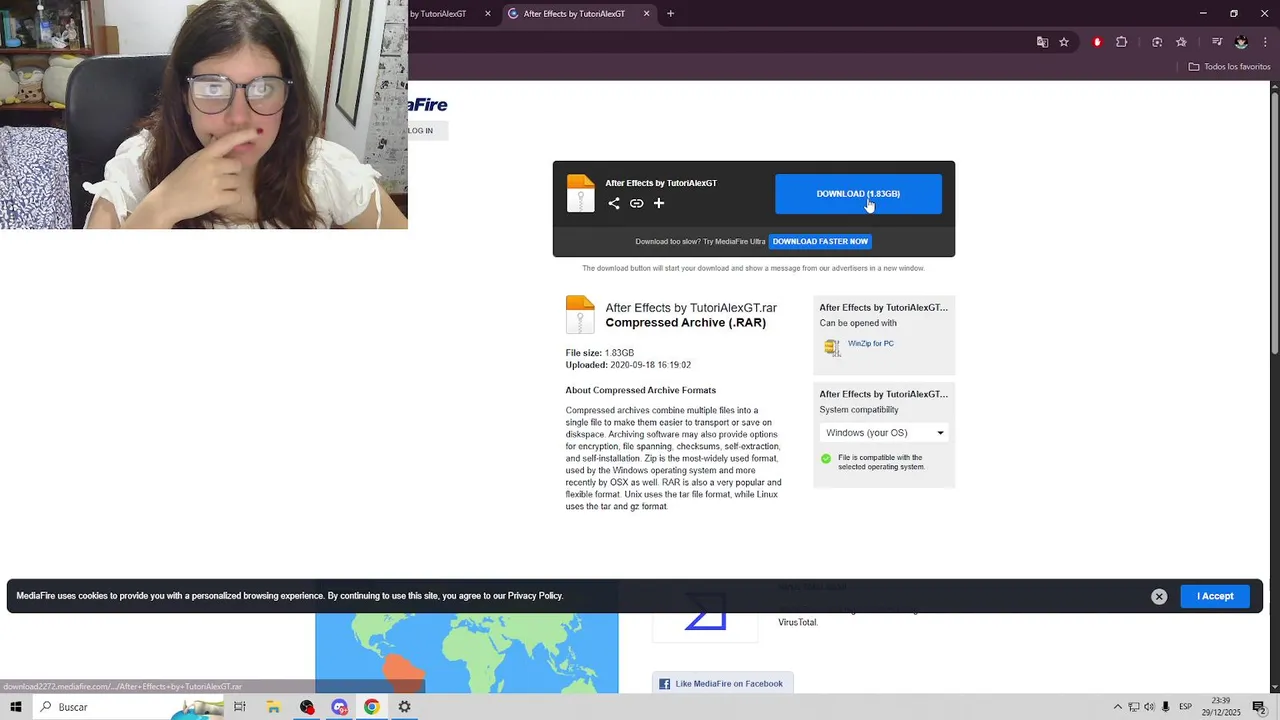Click the screenshot lens toolbar icon
Screen dimensions: 1280x720
1157,42
